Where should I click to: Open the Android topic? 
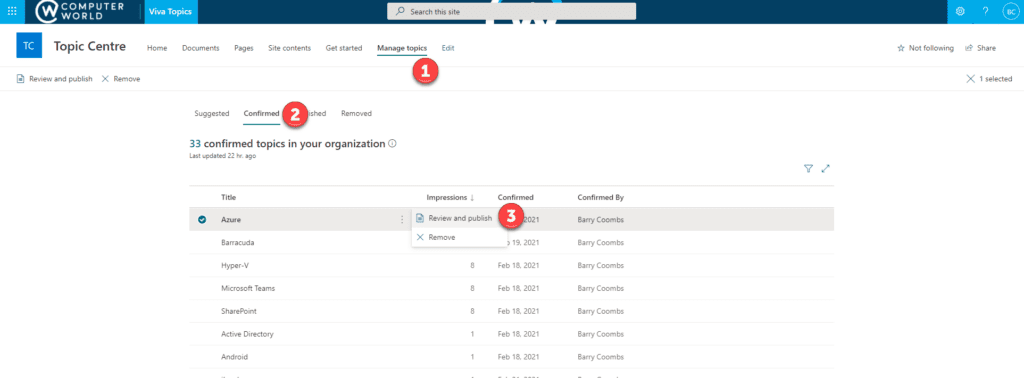pyautogui.click(x=234, y=357)
